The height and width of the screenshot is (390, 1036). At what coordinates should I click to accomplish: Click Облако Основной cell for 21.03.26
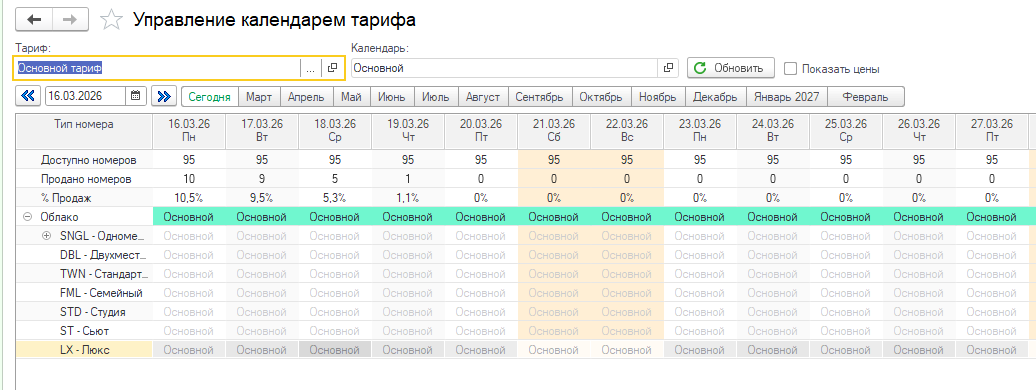pyautogui.click(x=554, y=216)
